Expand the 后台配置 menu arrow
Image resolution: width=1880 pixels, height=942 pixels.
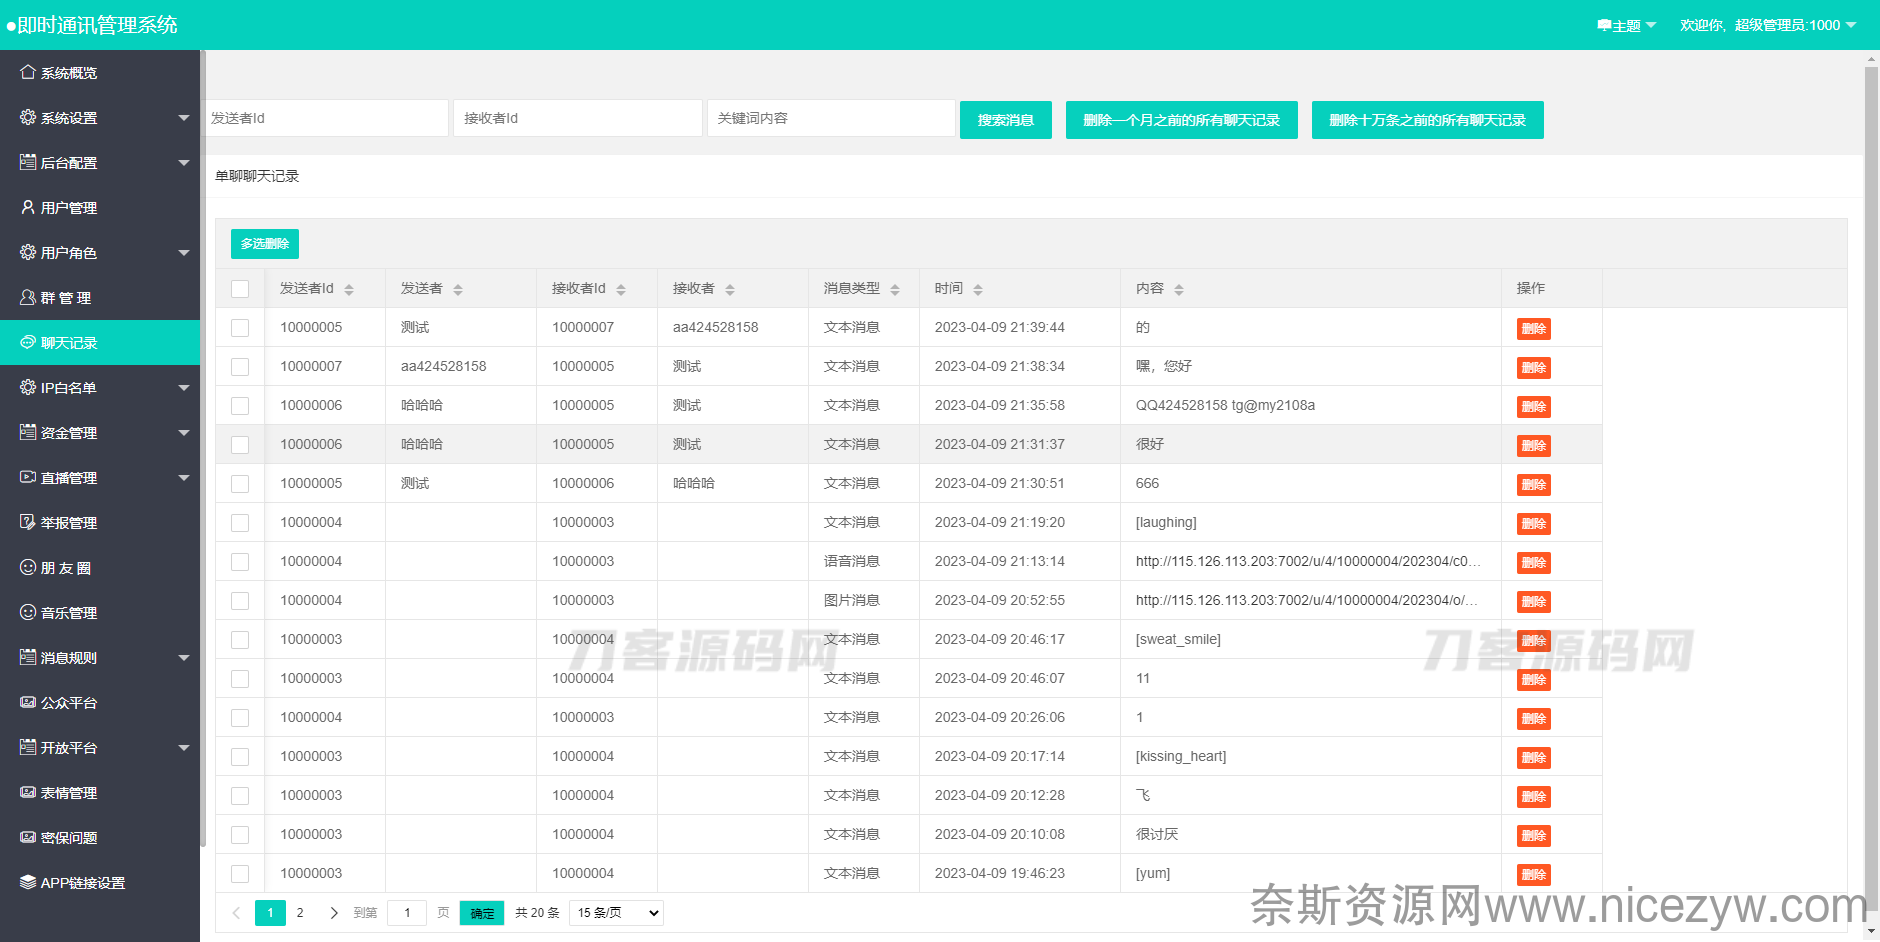click(x=184, y=163)
